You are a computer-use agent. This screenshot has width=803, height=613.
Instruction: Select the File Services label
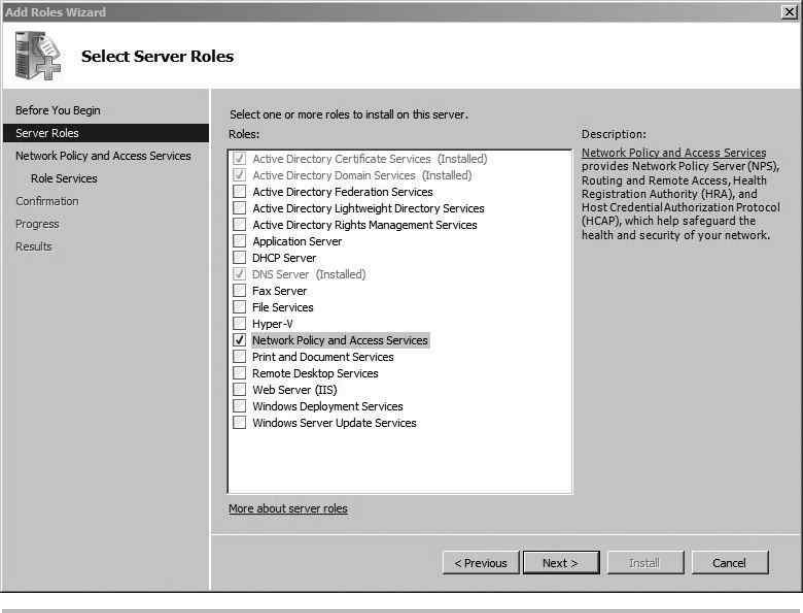(x=283, y=307)
